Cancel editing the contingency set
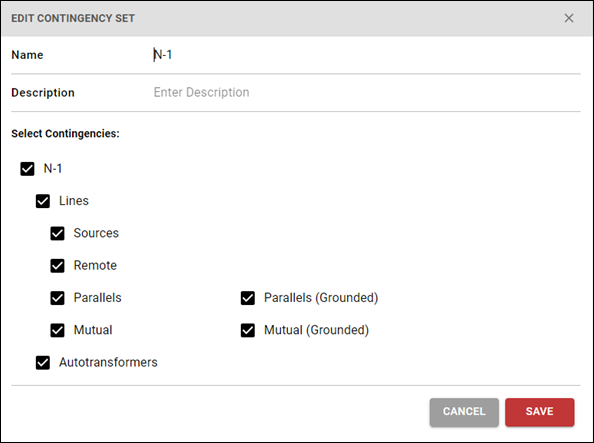Viewport: 594px width, 443px height. (464, 412)
